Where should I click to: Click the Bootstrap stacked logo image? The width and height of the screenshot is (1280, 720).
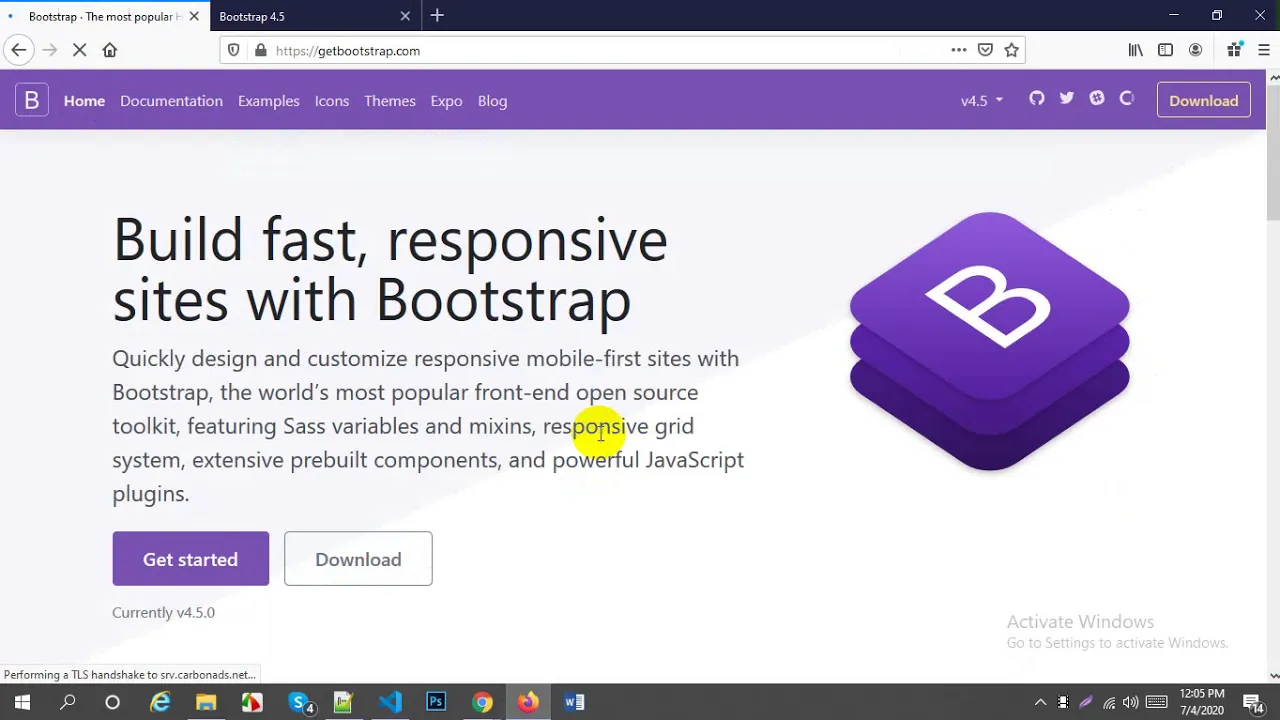pos(990,340)
